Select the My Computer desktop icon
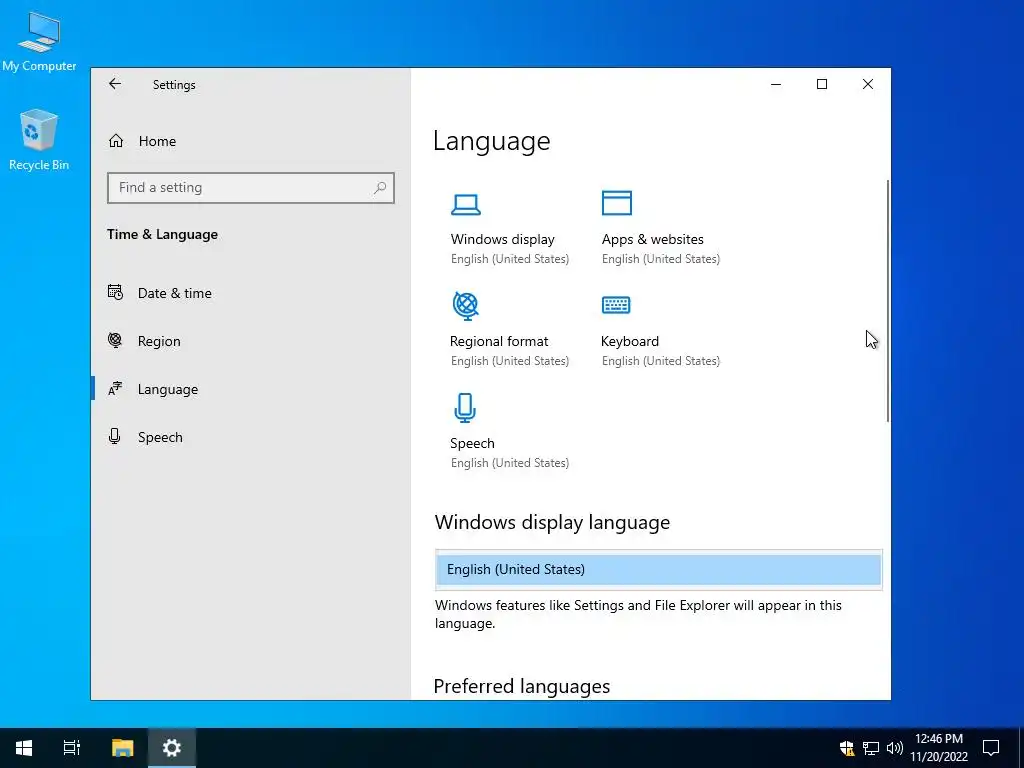The image size is (1024, 768). point(39,41)
